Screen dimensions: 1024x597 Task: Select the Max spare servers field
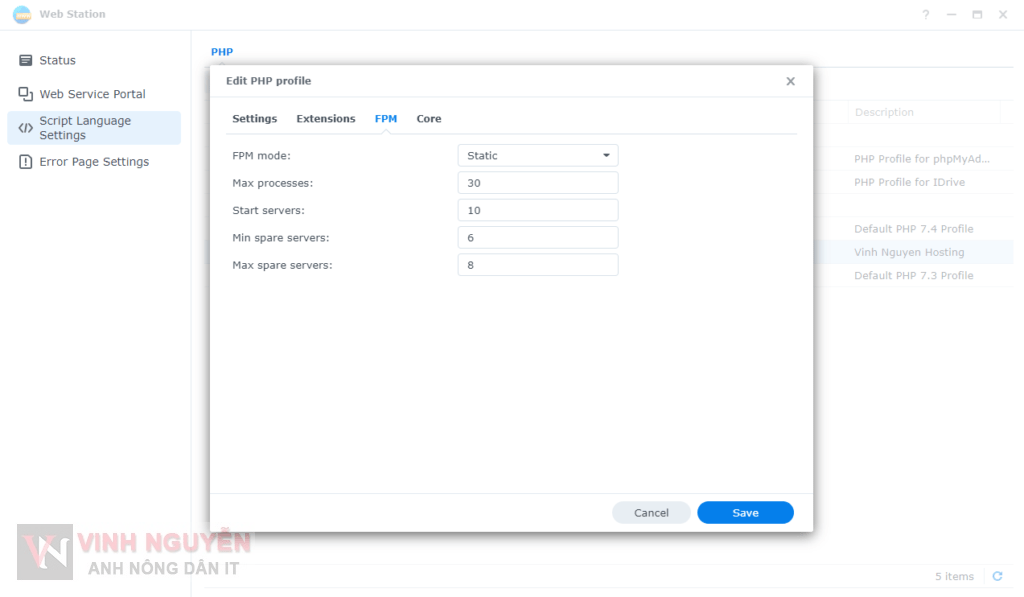click(x=538, y=265)
